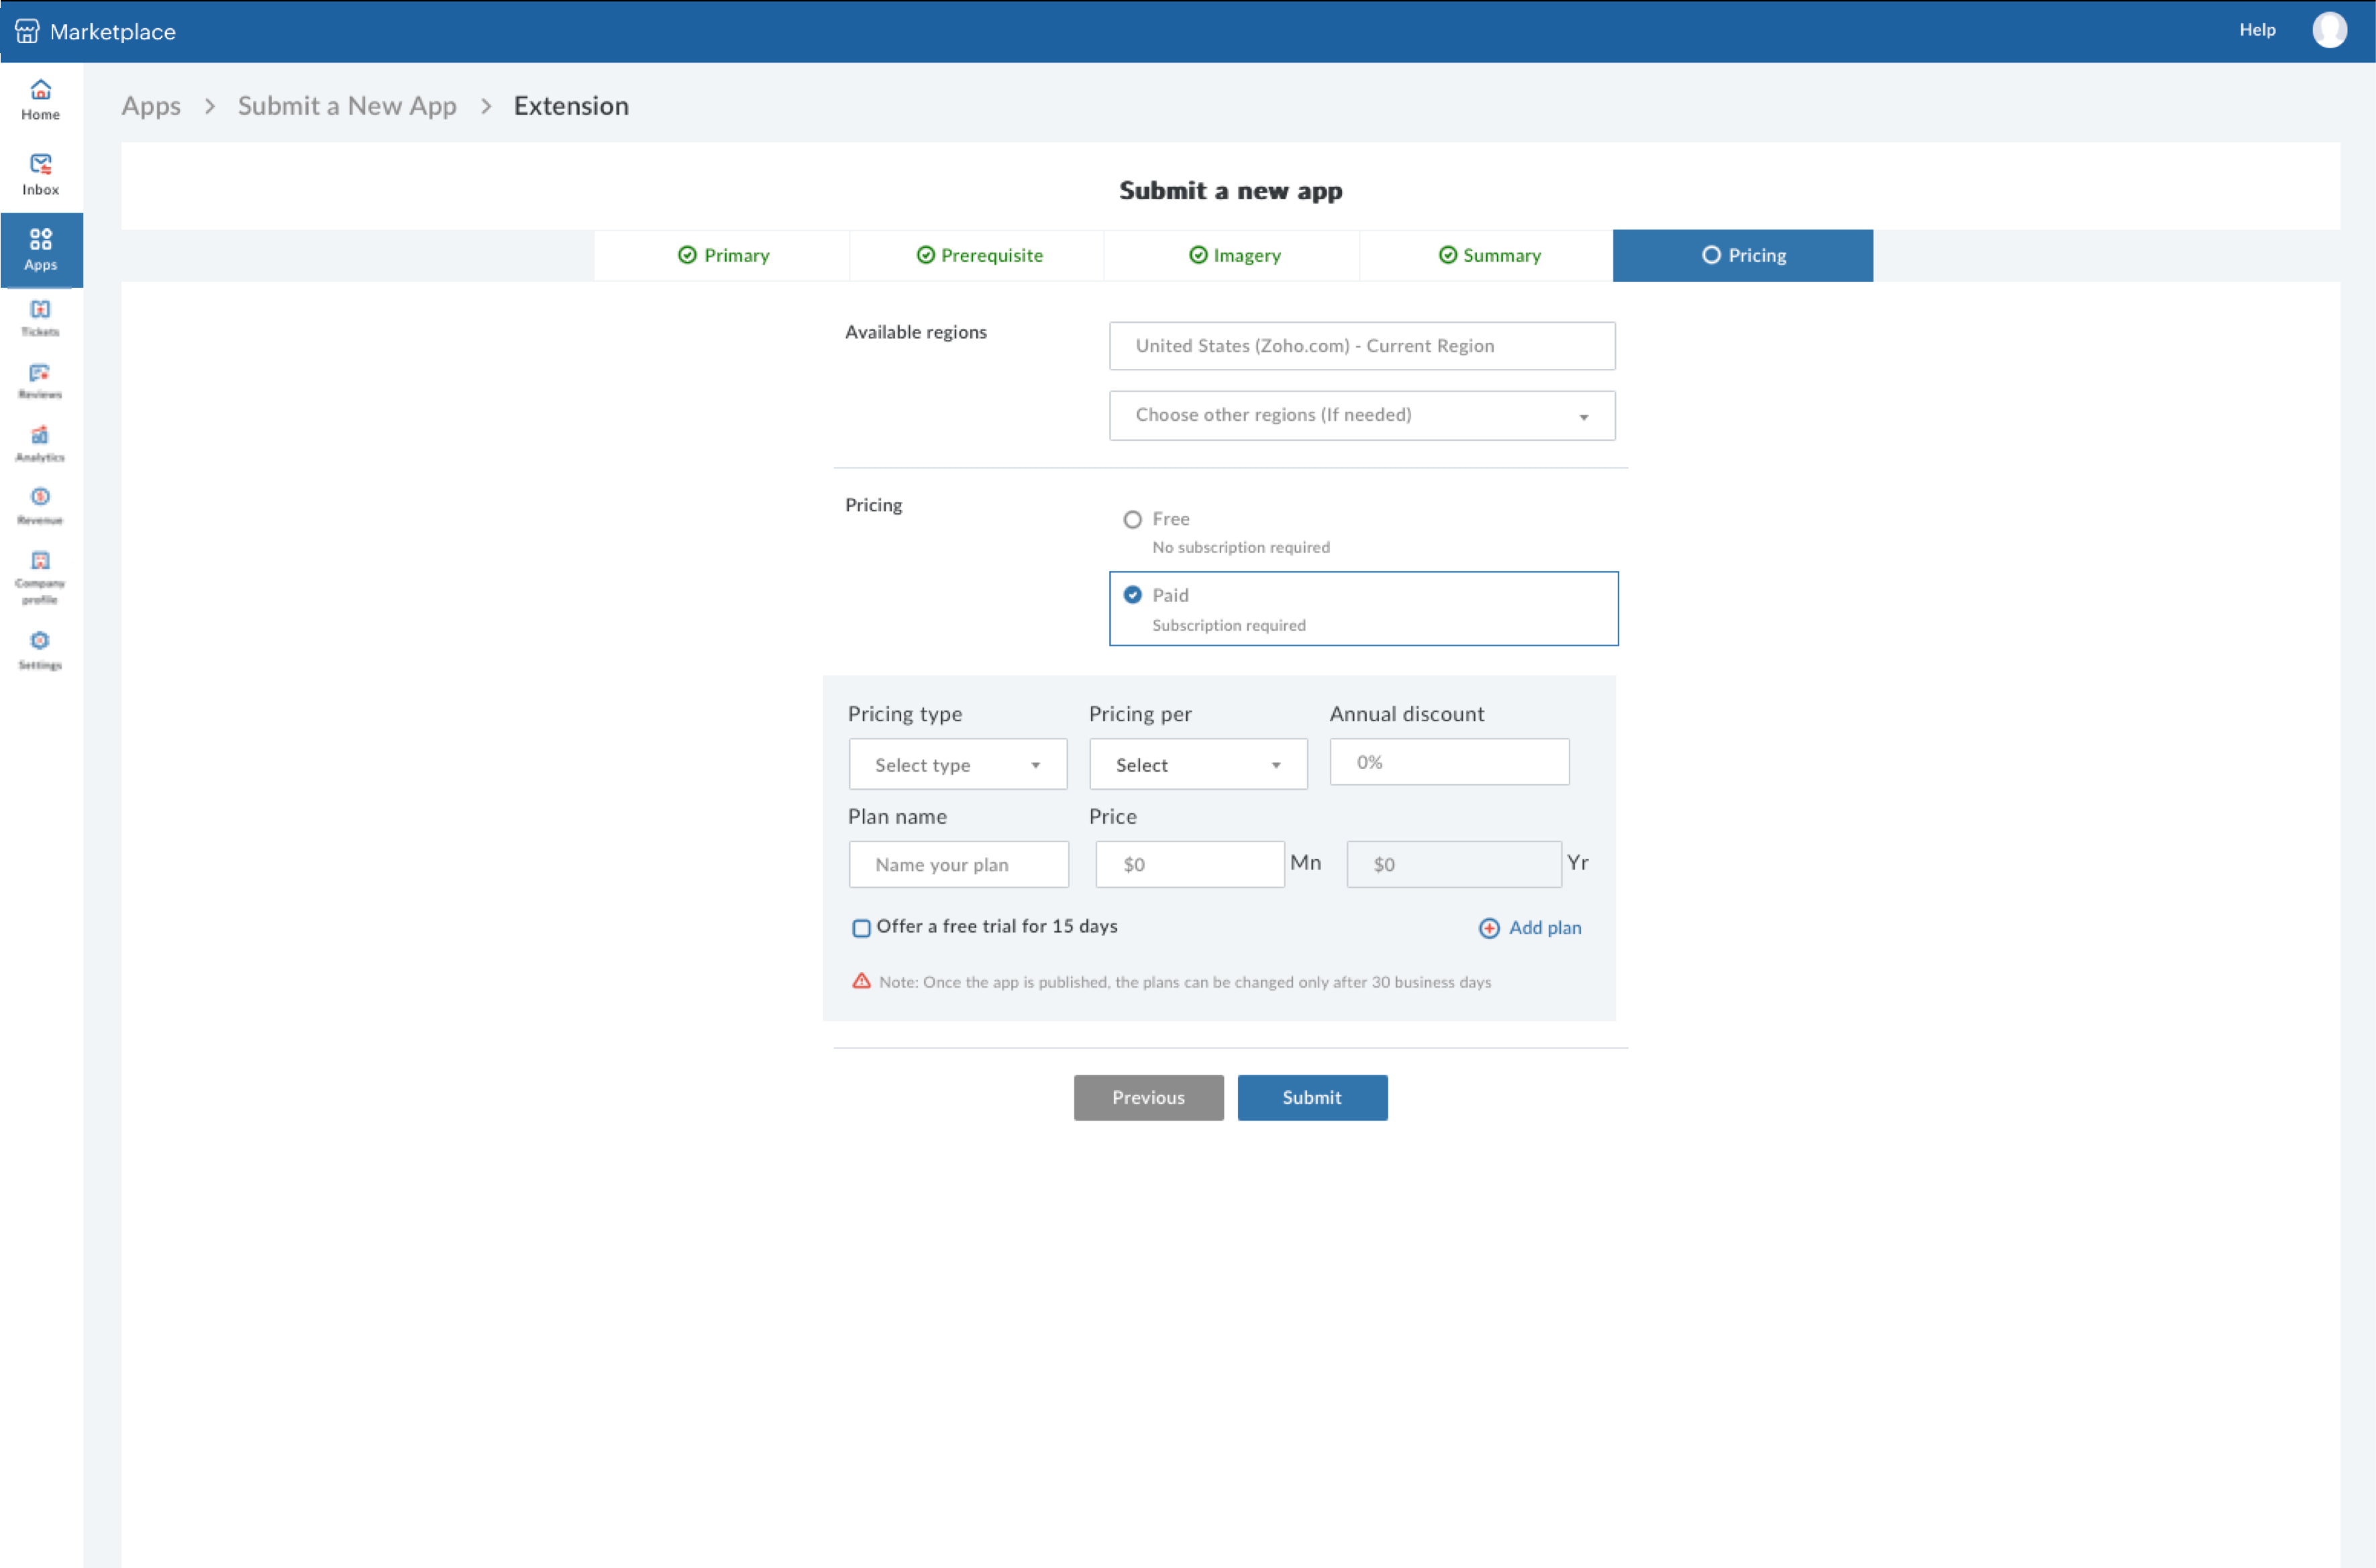Open the Settings gear in sidebar

(40, 649)
